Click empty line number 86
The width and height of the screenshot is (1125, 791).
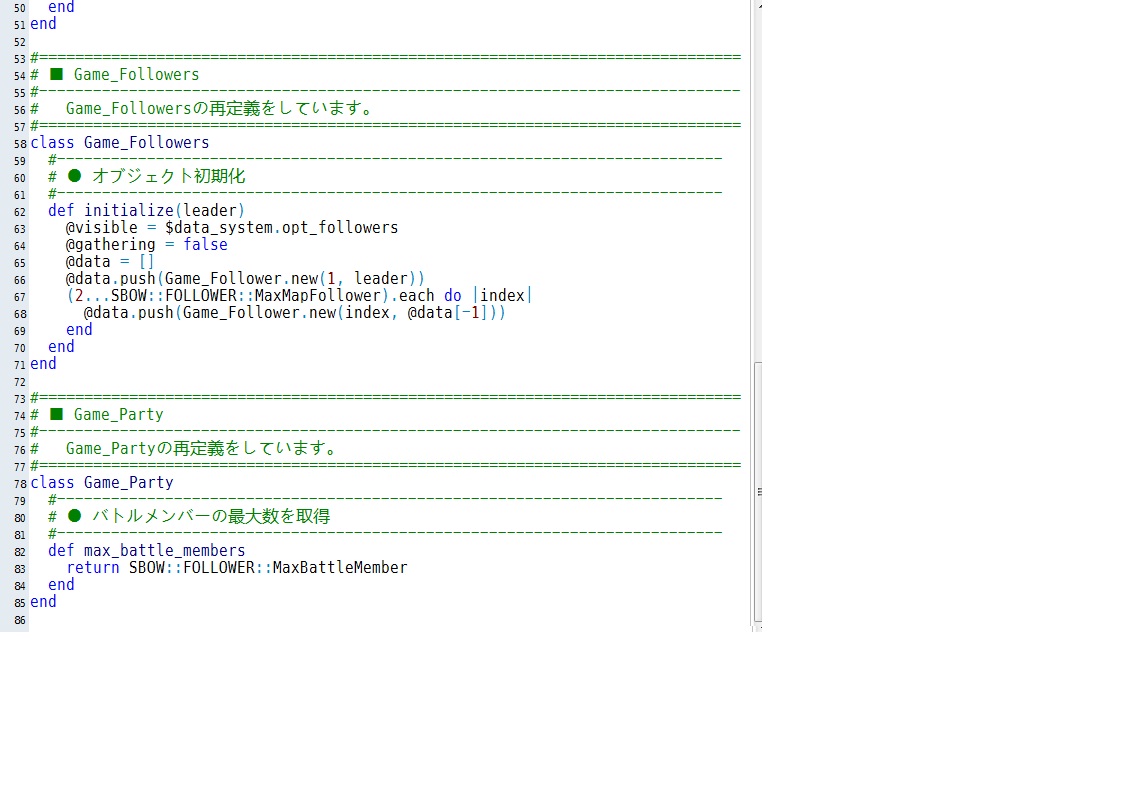coord(19,620)
